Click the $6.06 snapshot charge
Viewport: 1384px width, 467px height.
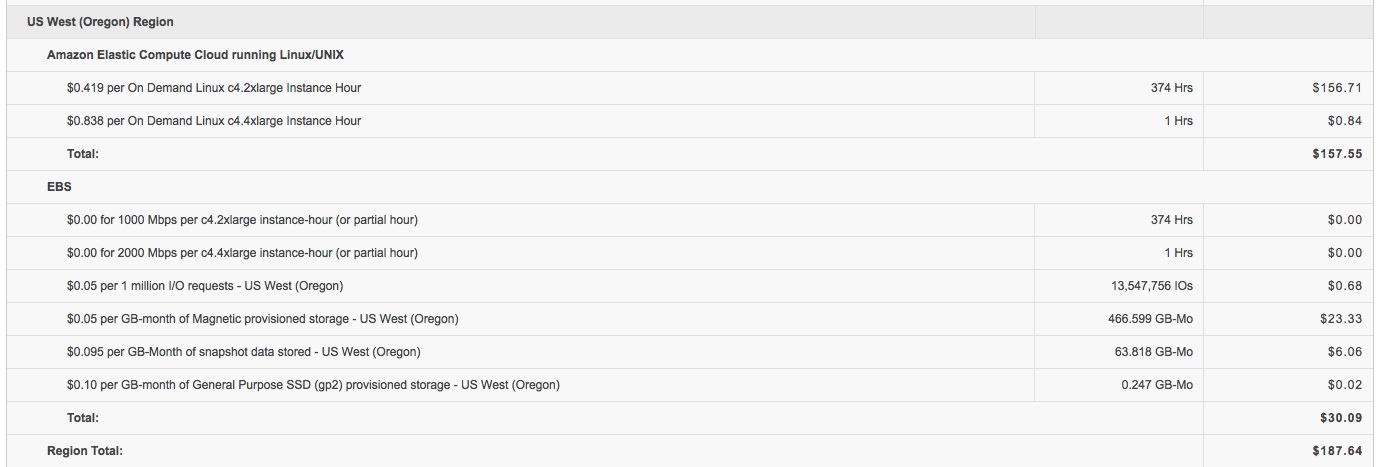click(x=1345, y=352)
